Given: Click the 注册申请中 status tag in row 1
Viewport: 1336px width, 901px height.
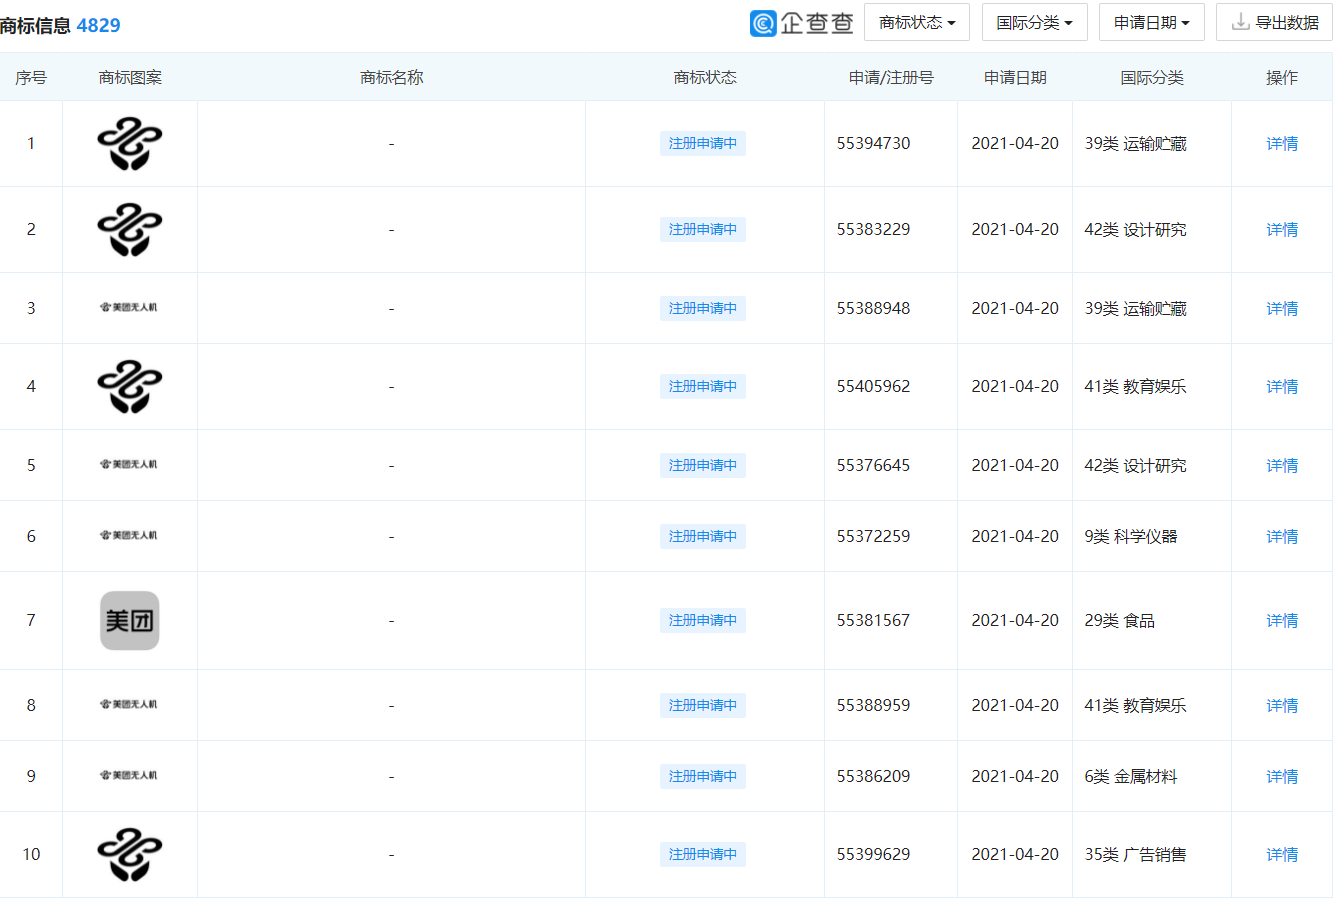Looking at the screenshot, I should (702, 143).
